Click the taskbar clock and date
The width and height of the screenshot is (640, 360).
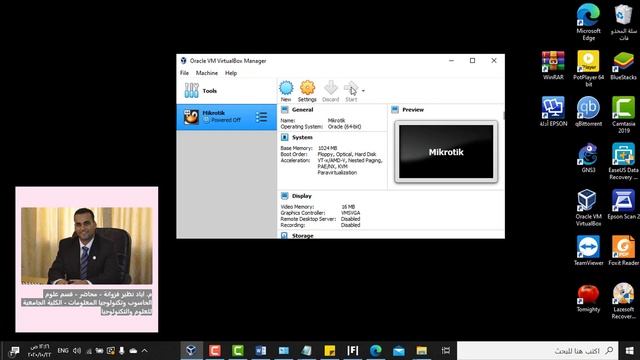coord(39,351)
